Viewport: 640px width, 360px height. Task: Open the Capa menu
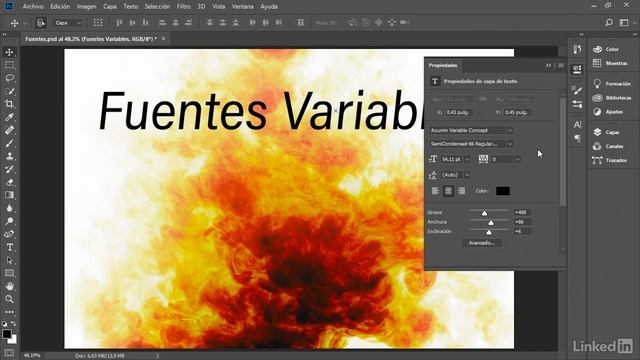[x=110, y=7]
